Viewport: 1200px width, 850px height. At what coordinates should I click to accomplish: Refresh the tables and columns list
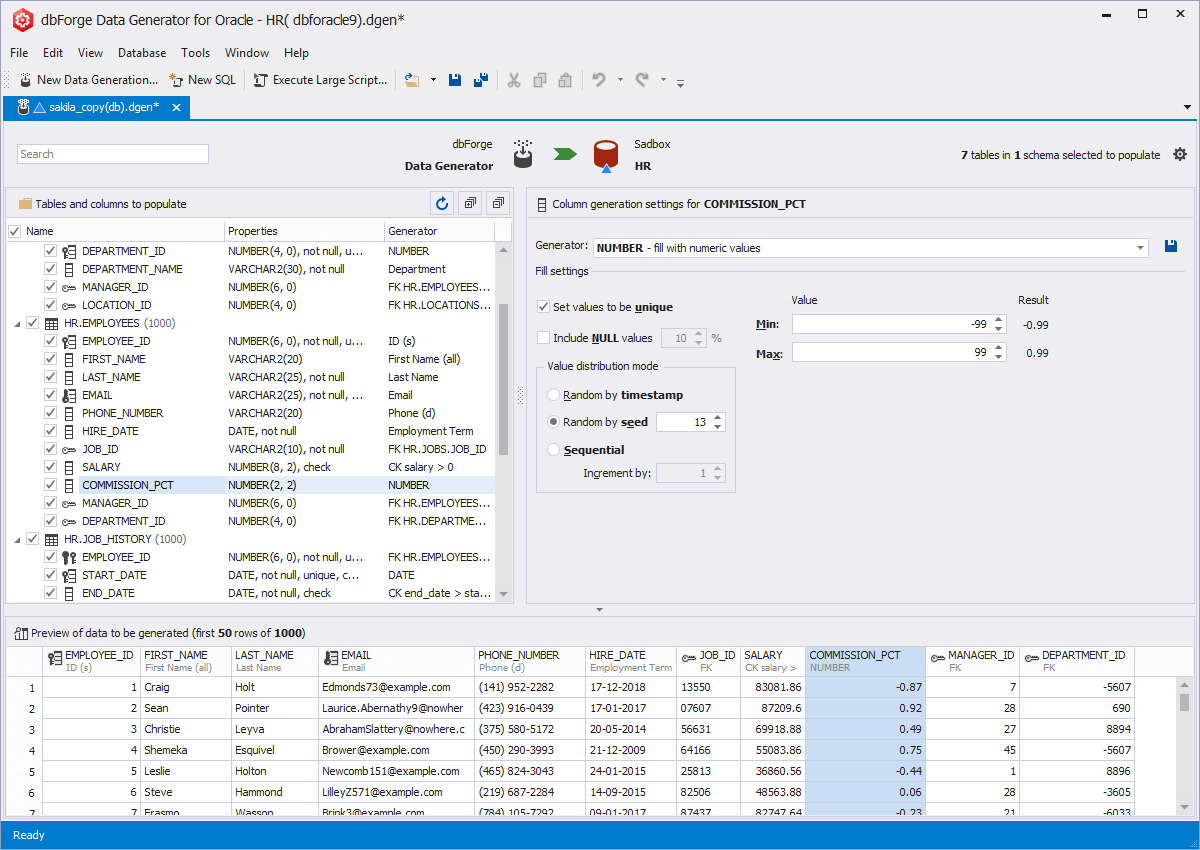(x=442, y=204)
